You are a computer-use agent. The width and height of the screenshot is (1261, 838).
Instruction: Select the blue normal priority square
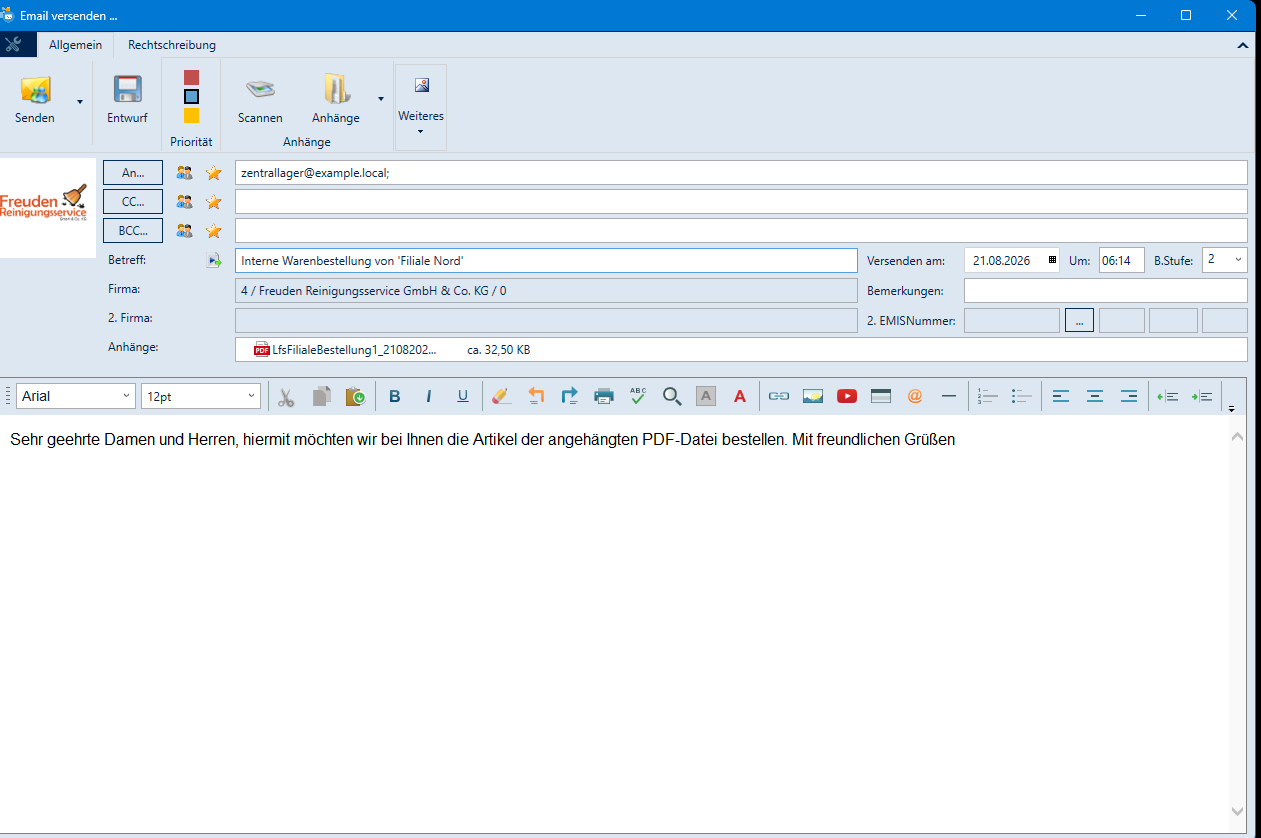coord(191,97)
